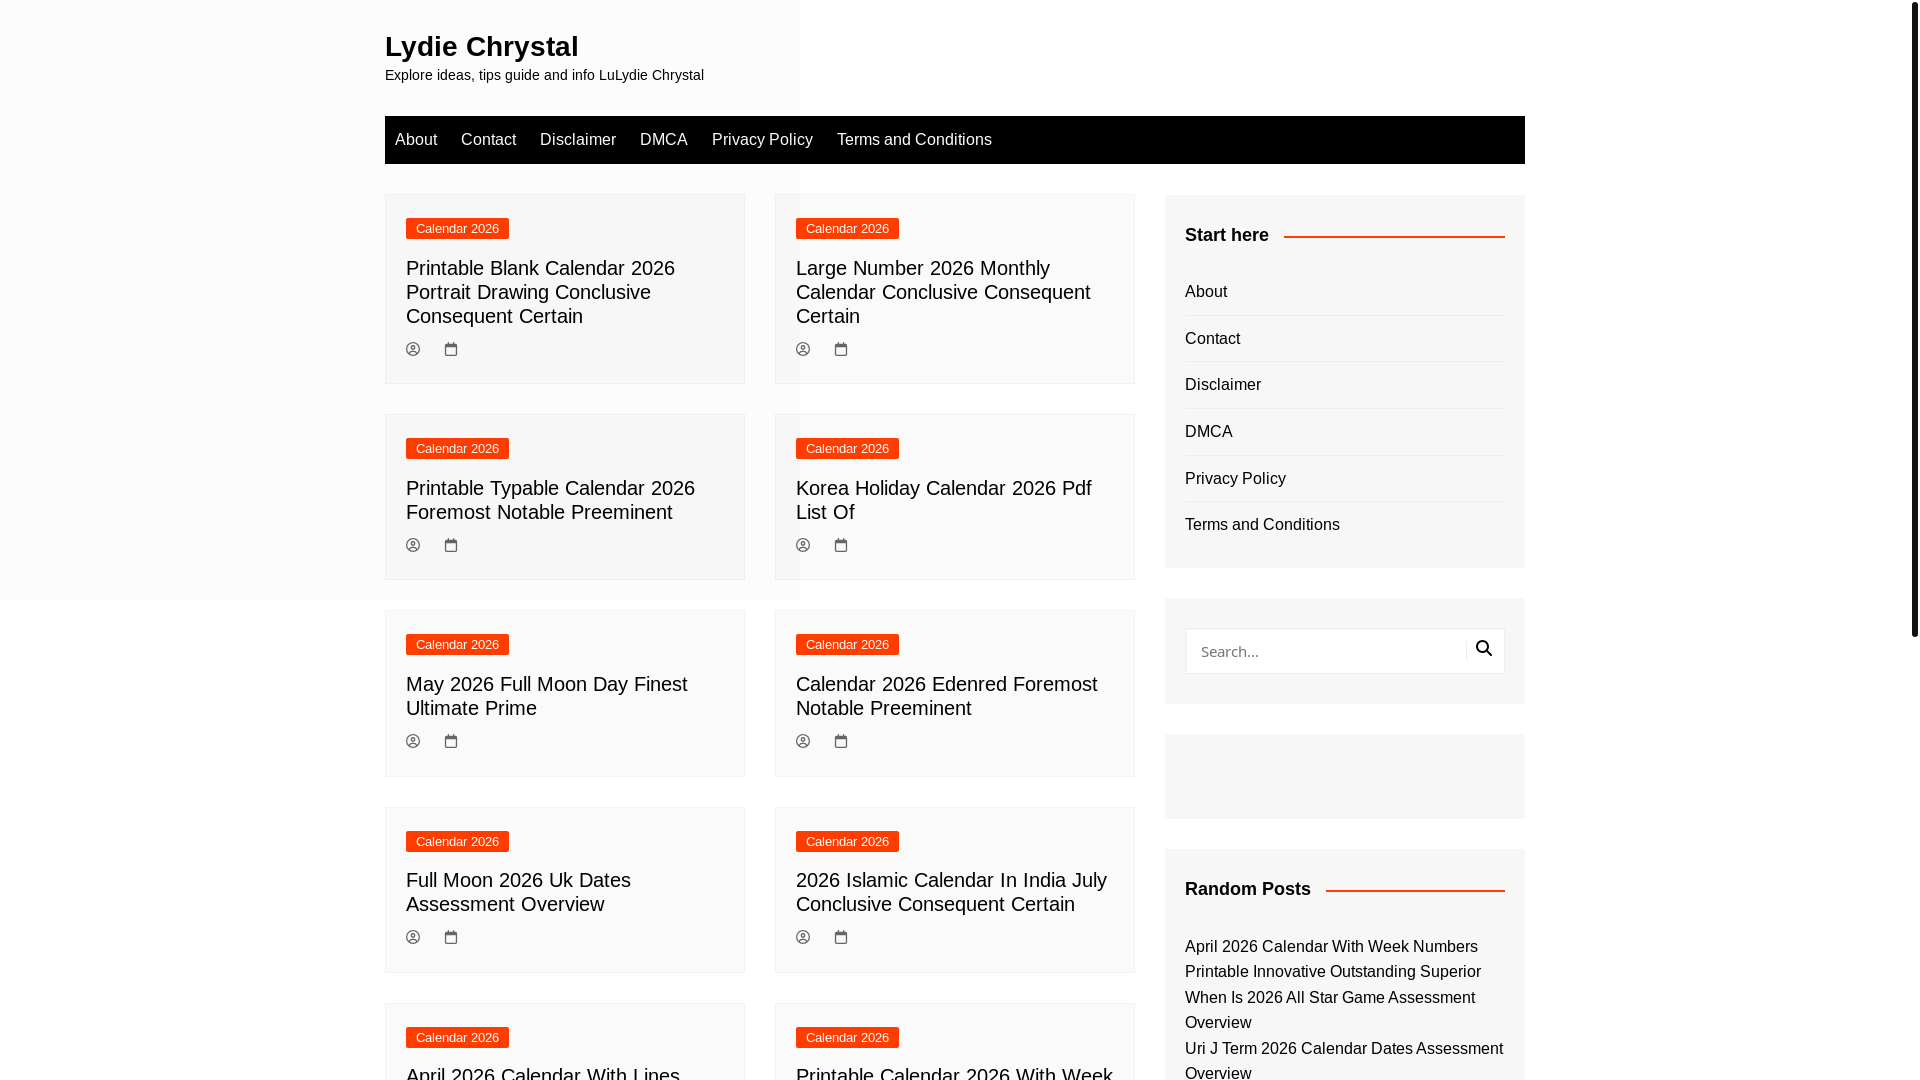Image resolution: width=1920 pixels, height=1080 pixels.
Task: Click Calendar 2026 tag on May Full Moon card
Action: [x=457, y=645]
